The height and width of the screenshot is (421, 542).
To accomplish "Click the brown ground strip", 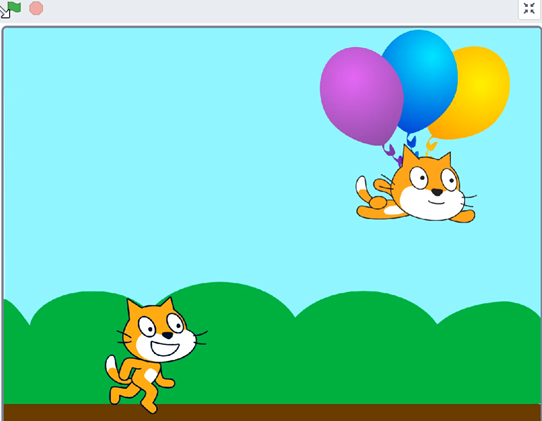I will tap(272, 412).
